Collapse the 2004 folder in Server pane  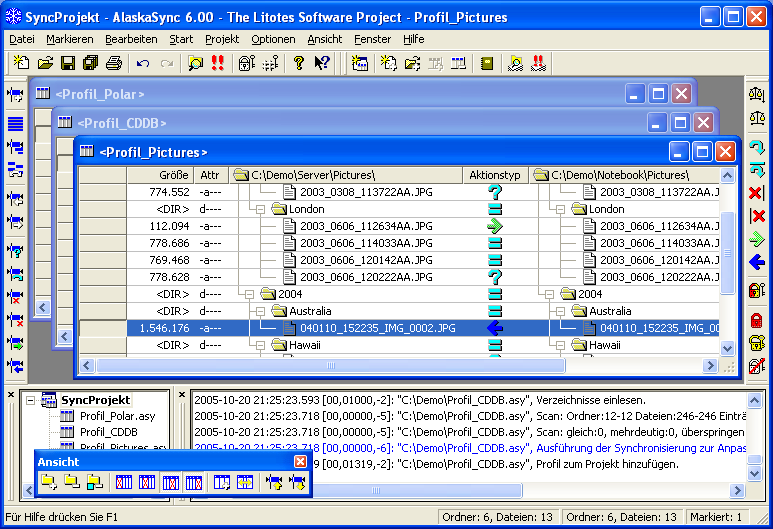pos(249,294)
